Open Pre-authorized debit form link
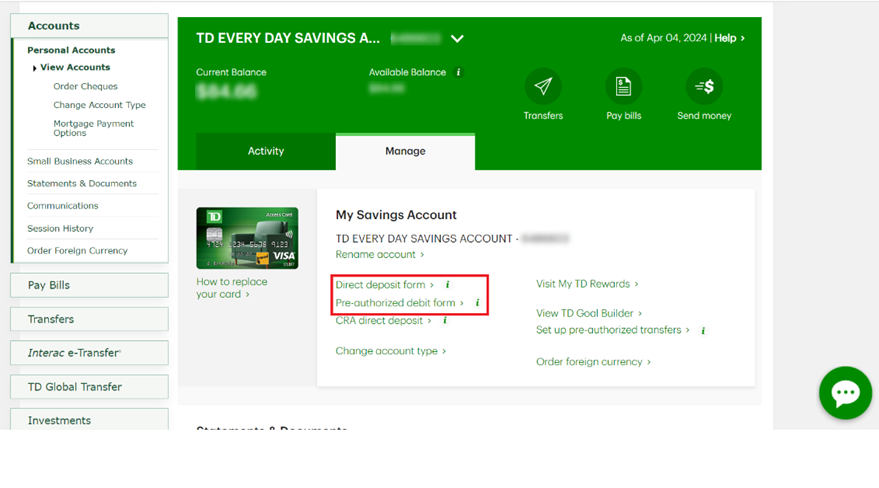The width and height of the screenshot is (879, 488). coord(400,303)
